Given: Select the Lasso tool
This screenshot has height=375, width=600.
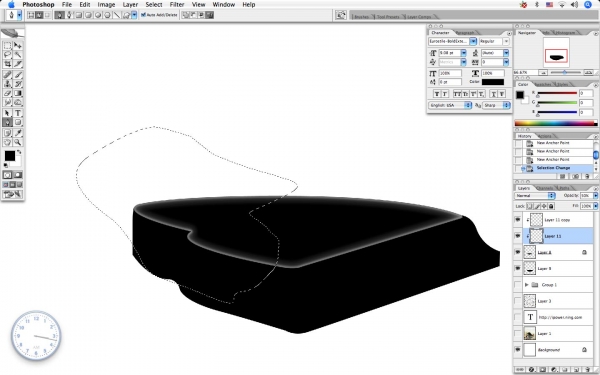Looking at the screenshot, I should pos(7,55).
